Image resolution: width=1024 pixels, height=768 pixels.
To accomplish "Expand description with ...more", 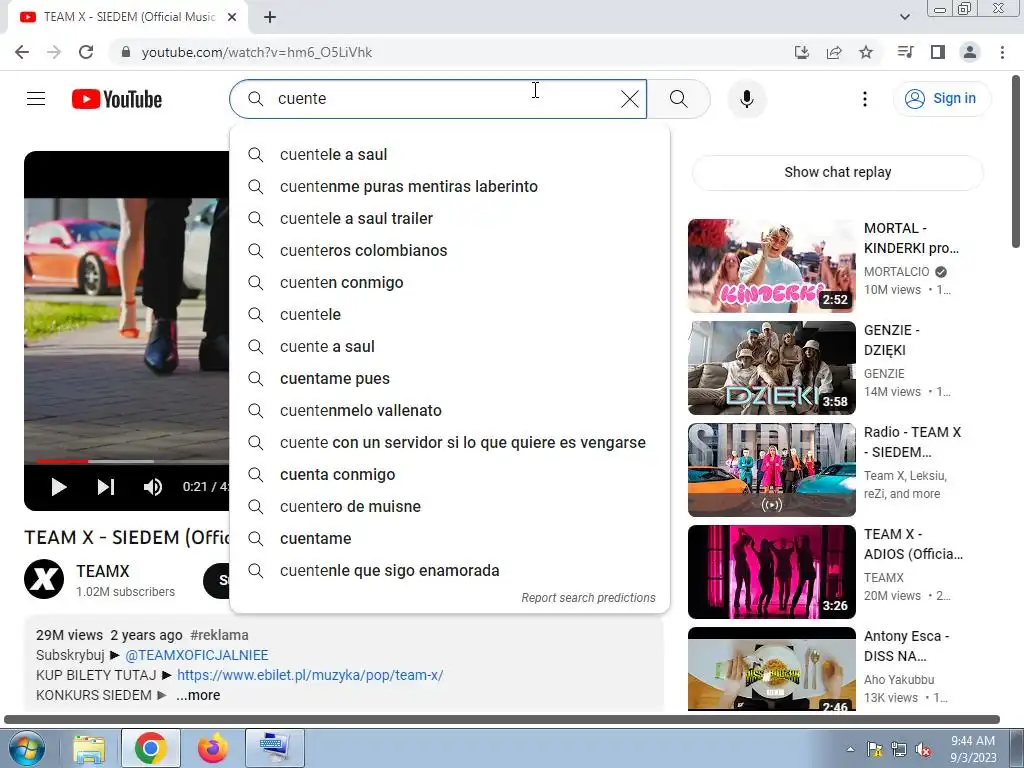I will point(198,696).
